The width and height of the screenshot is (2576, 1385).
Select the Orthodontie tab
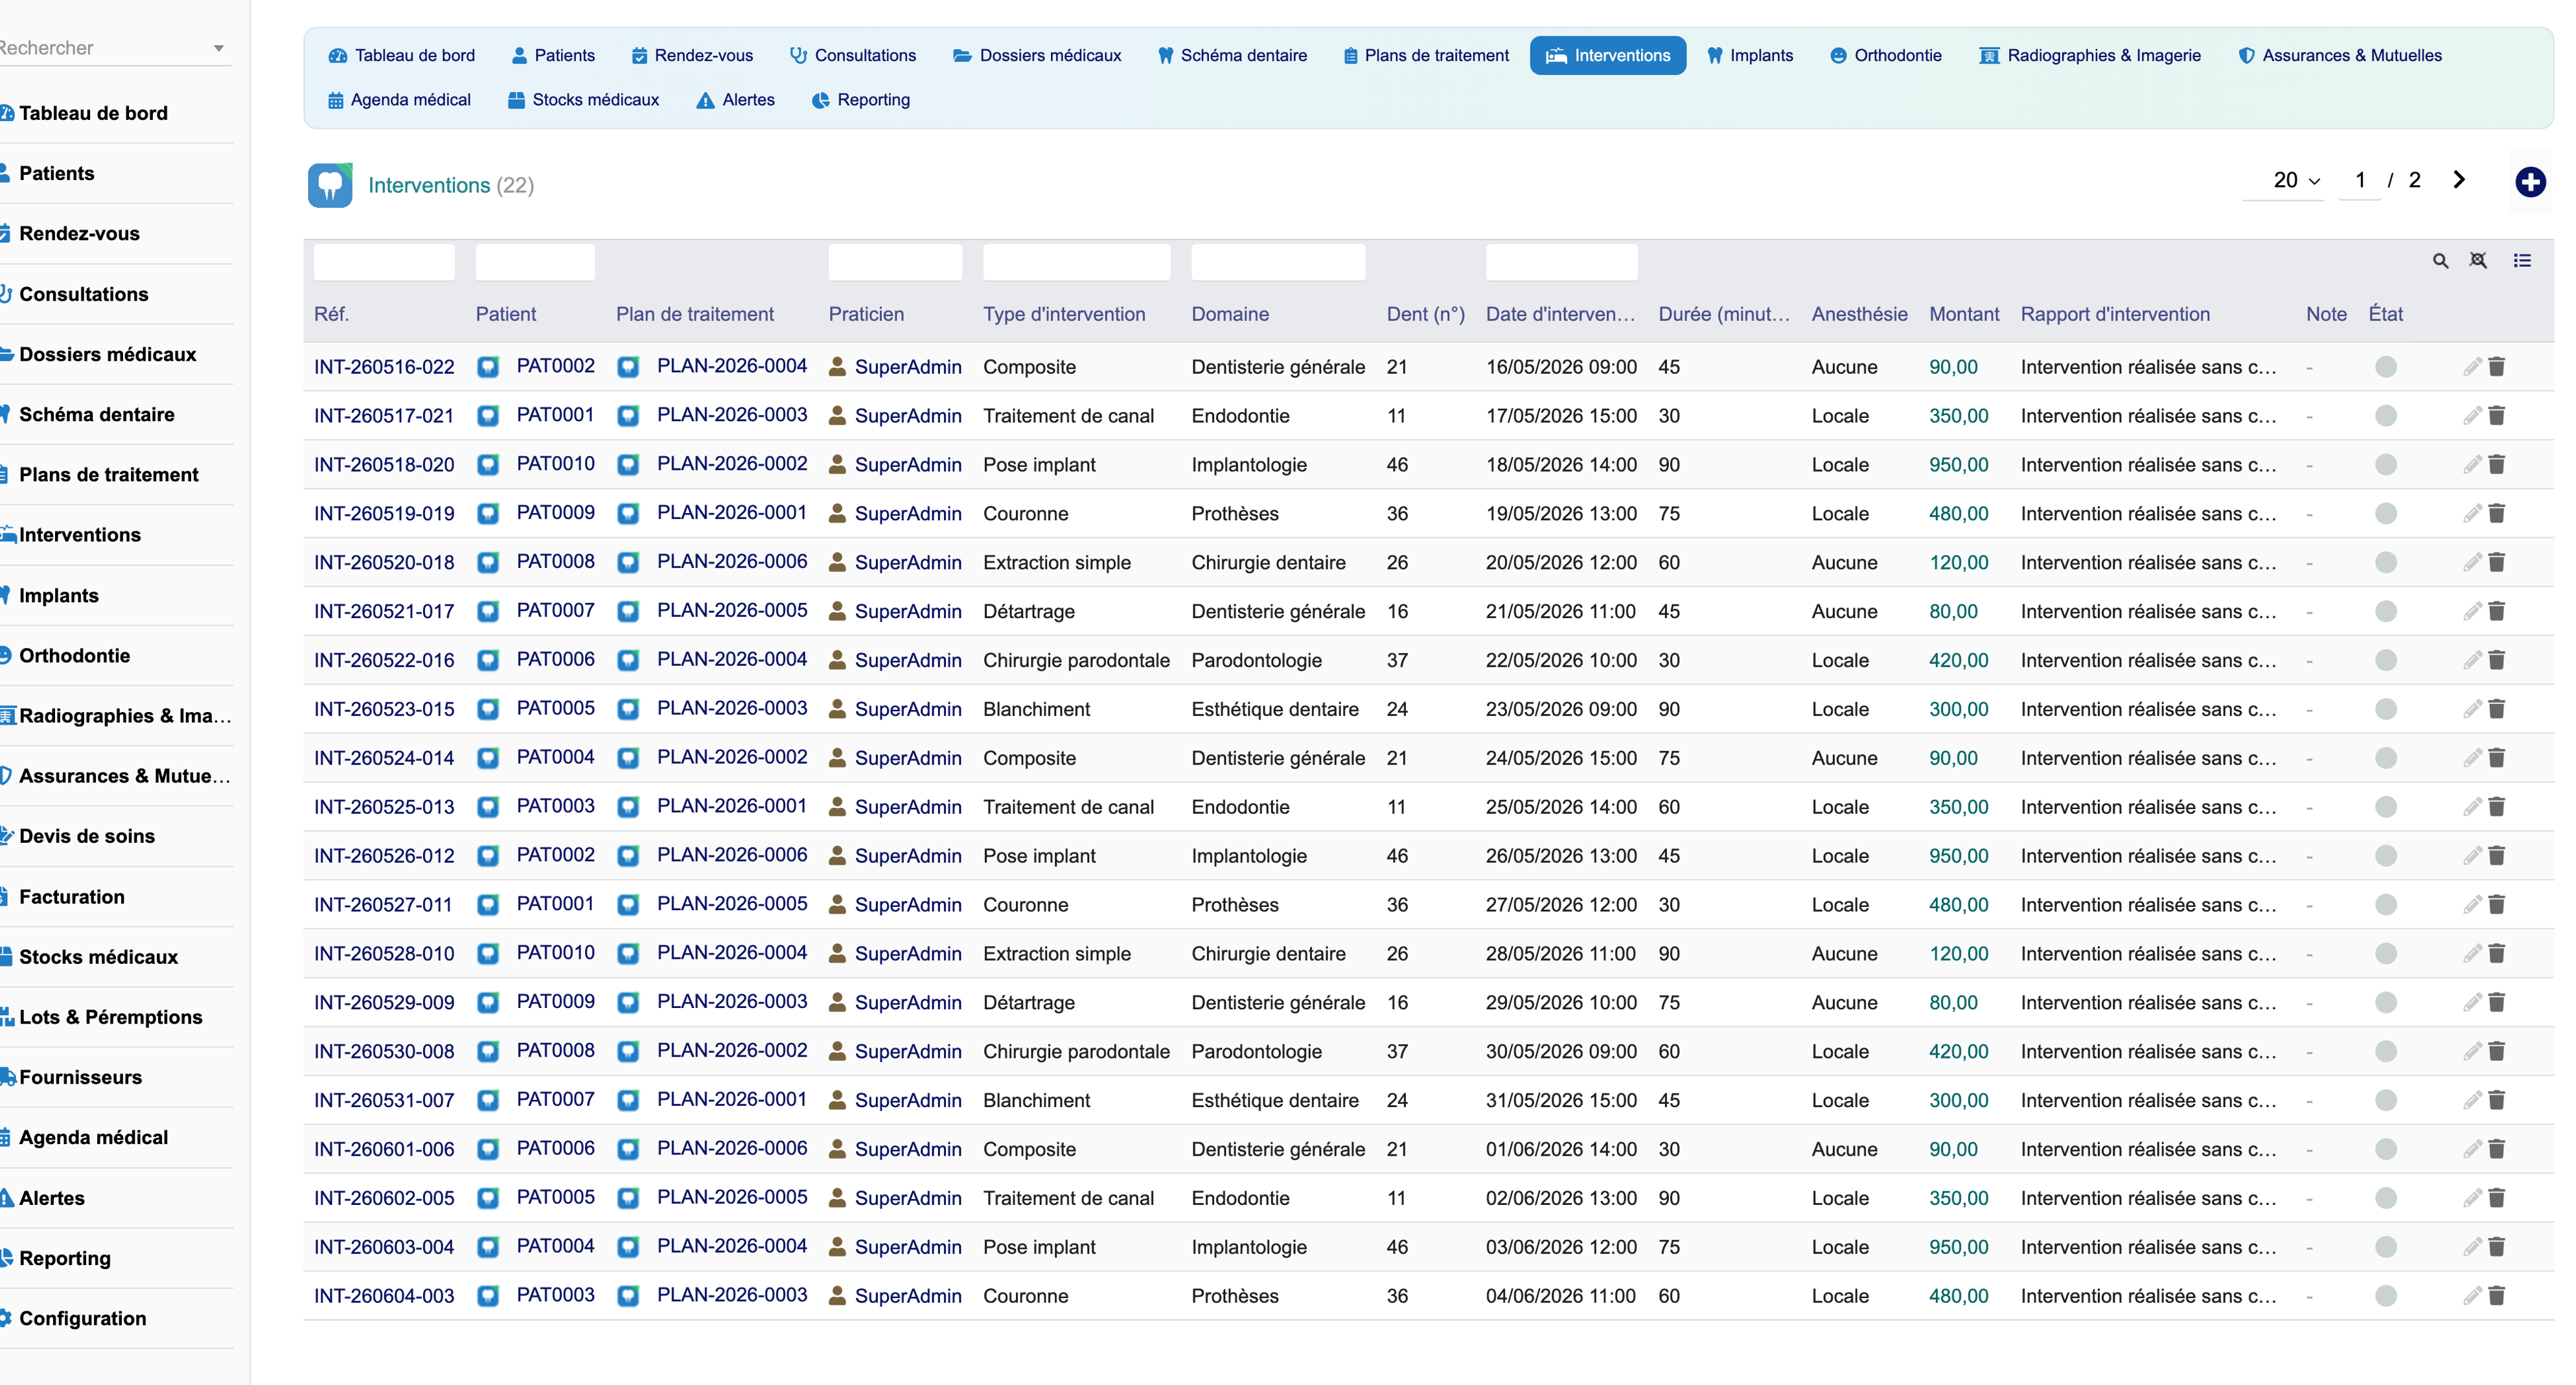click(x=1886, y=56)
